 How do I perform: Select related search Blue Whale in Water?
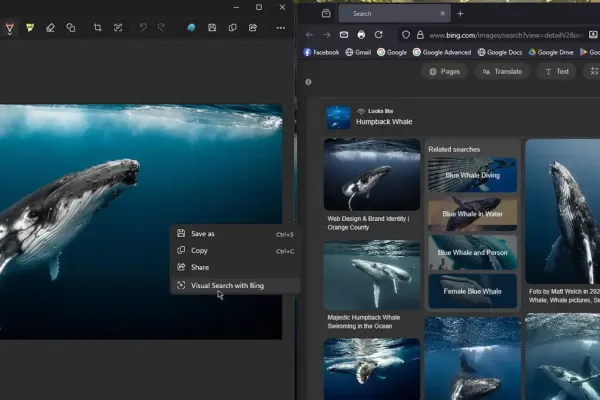click(473, 214)
